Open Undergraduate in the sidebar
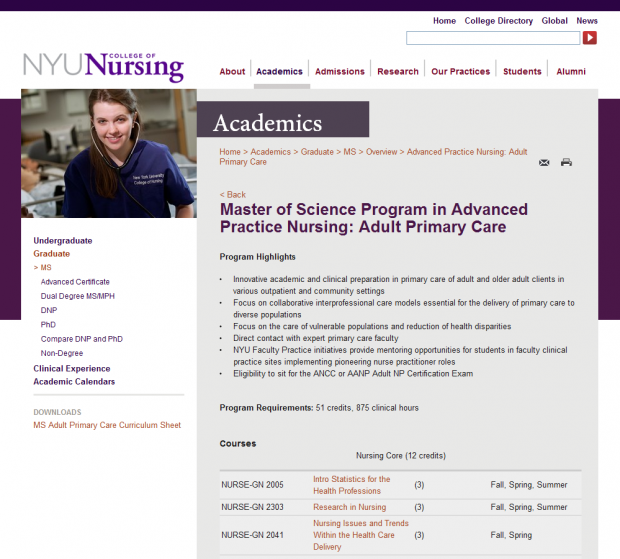 [x=62, y=241]
